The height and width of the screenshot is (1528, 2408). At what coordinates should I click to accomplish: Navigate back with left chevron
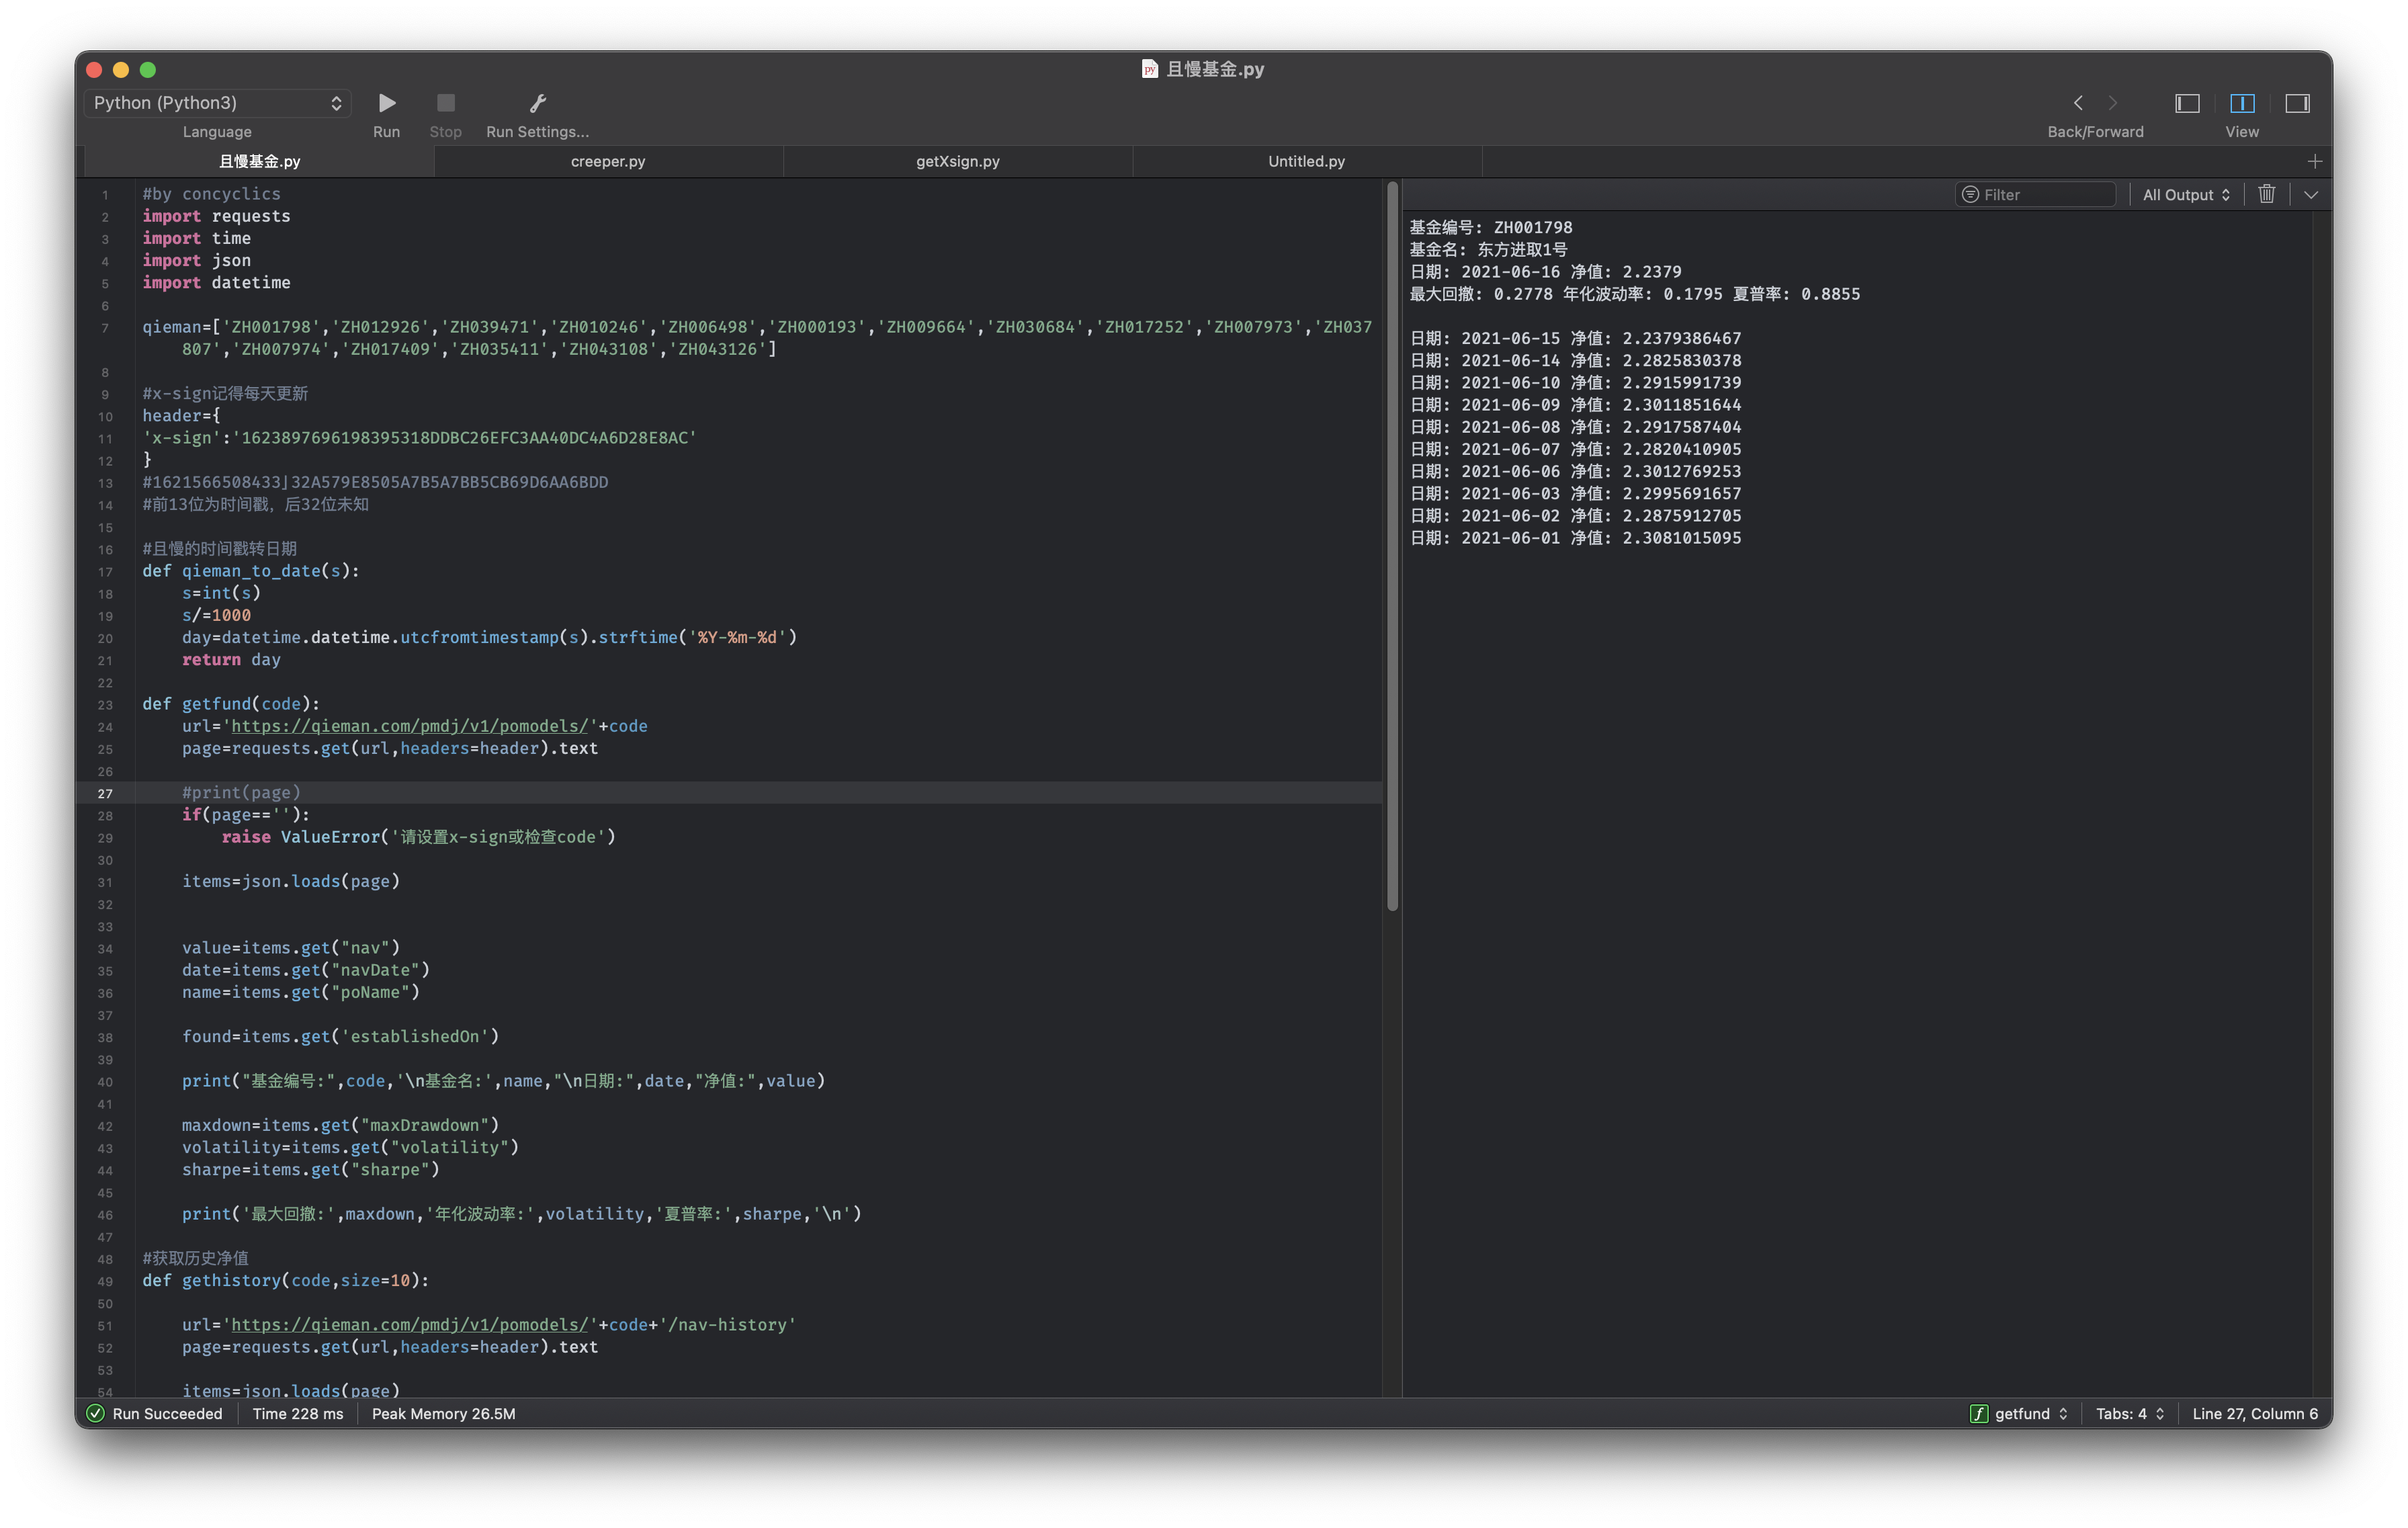click(x=2078, y=103)
